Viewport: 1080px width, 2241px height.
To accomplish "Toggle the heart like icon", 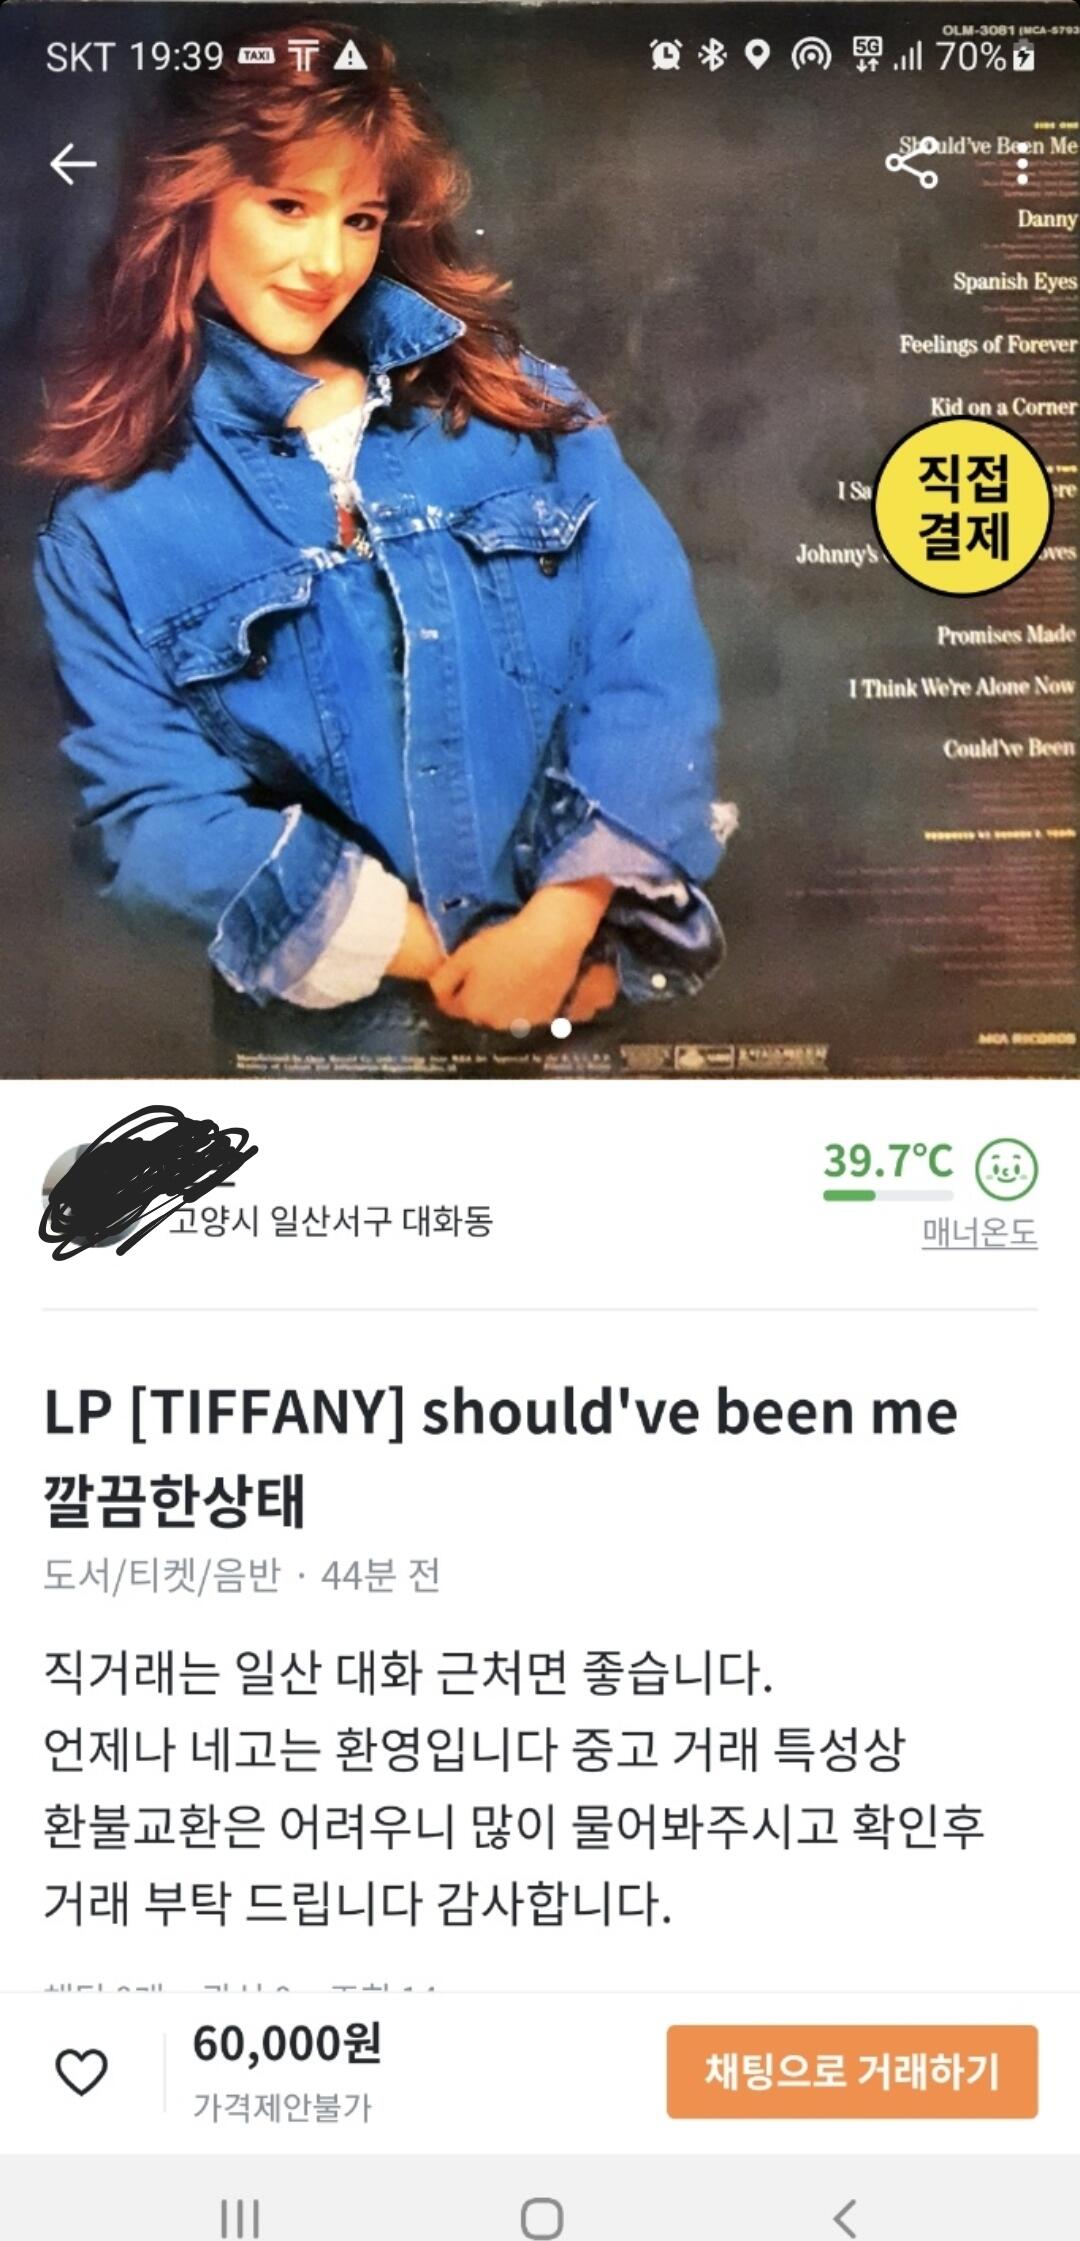I will (x=81, y=2071).
